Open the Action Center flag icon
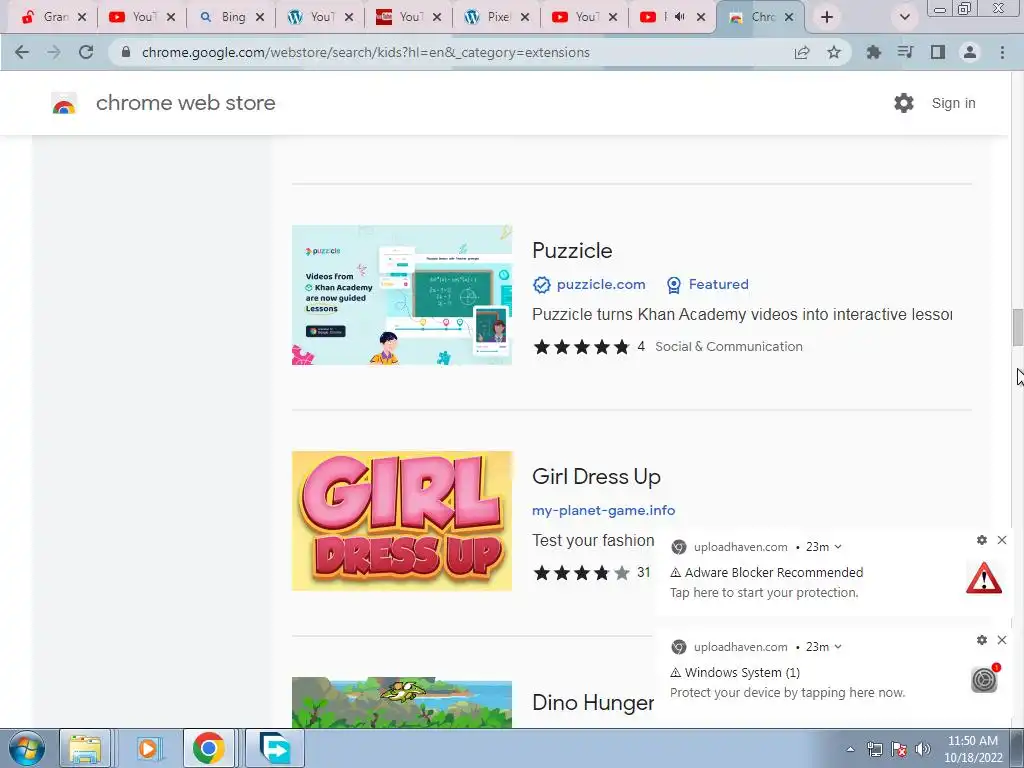 899,750
